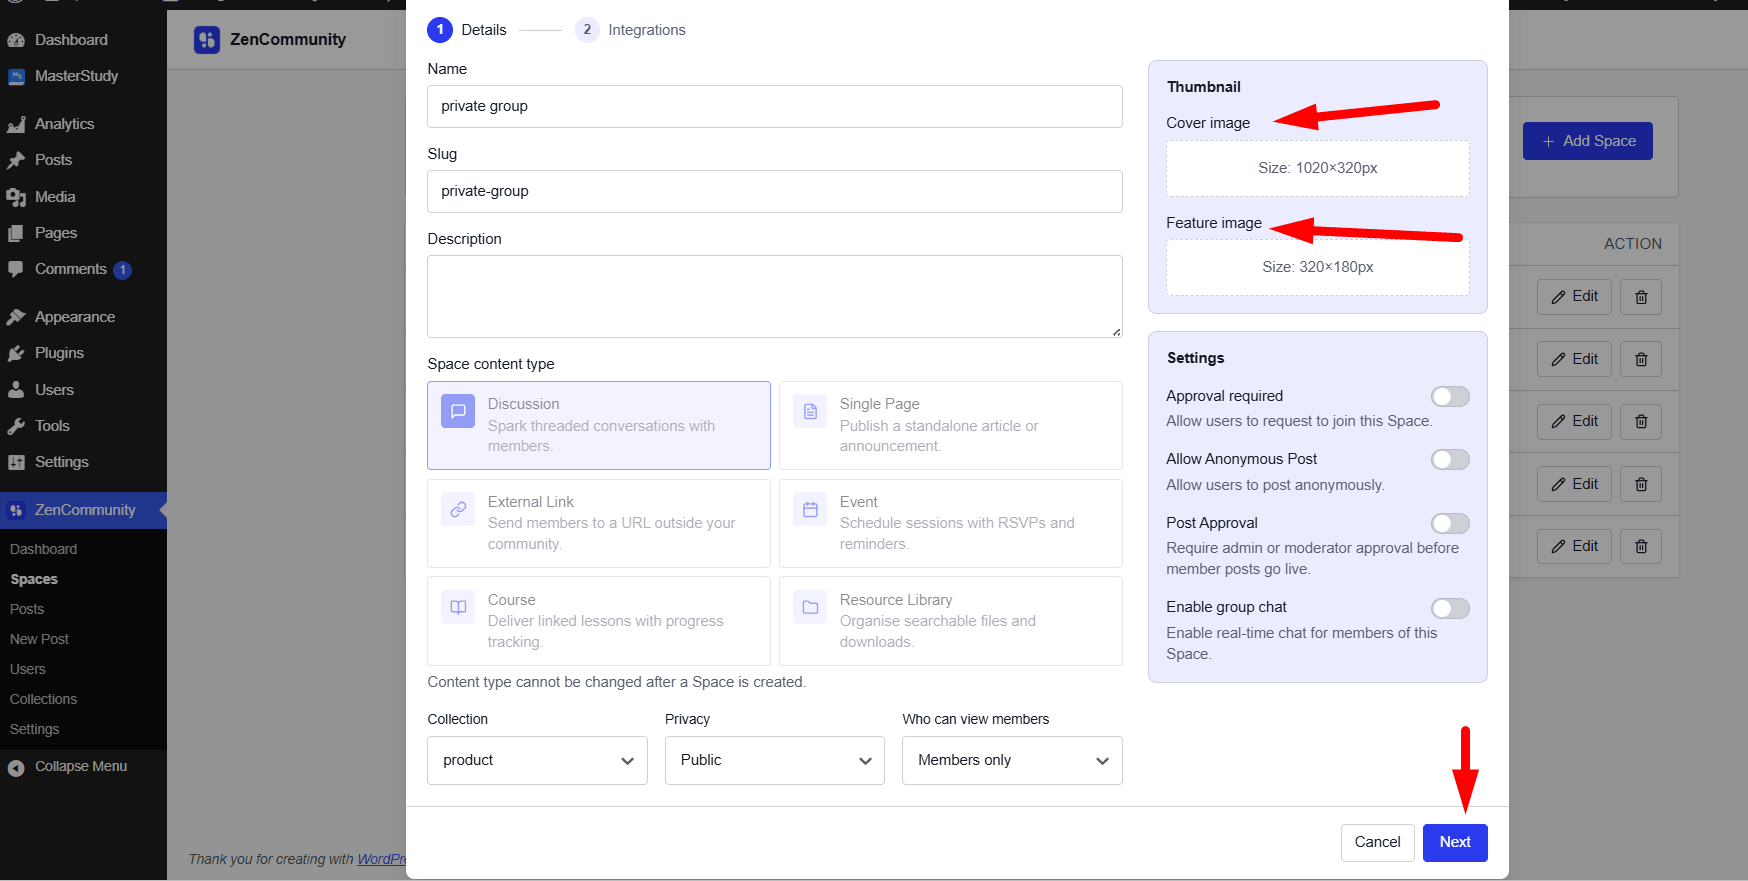Open the Collection dropdown showing product

tap(537, 761)
